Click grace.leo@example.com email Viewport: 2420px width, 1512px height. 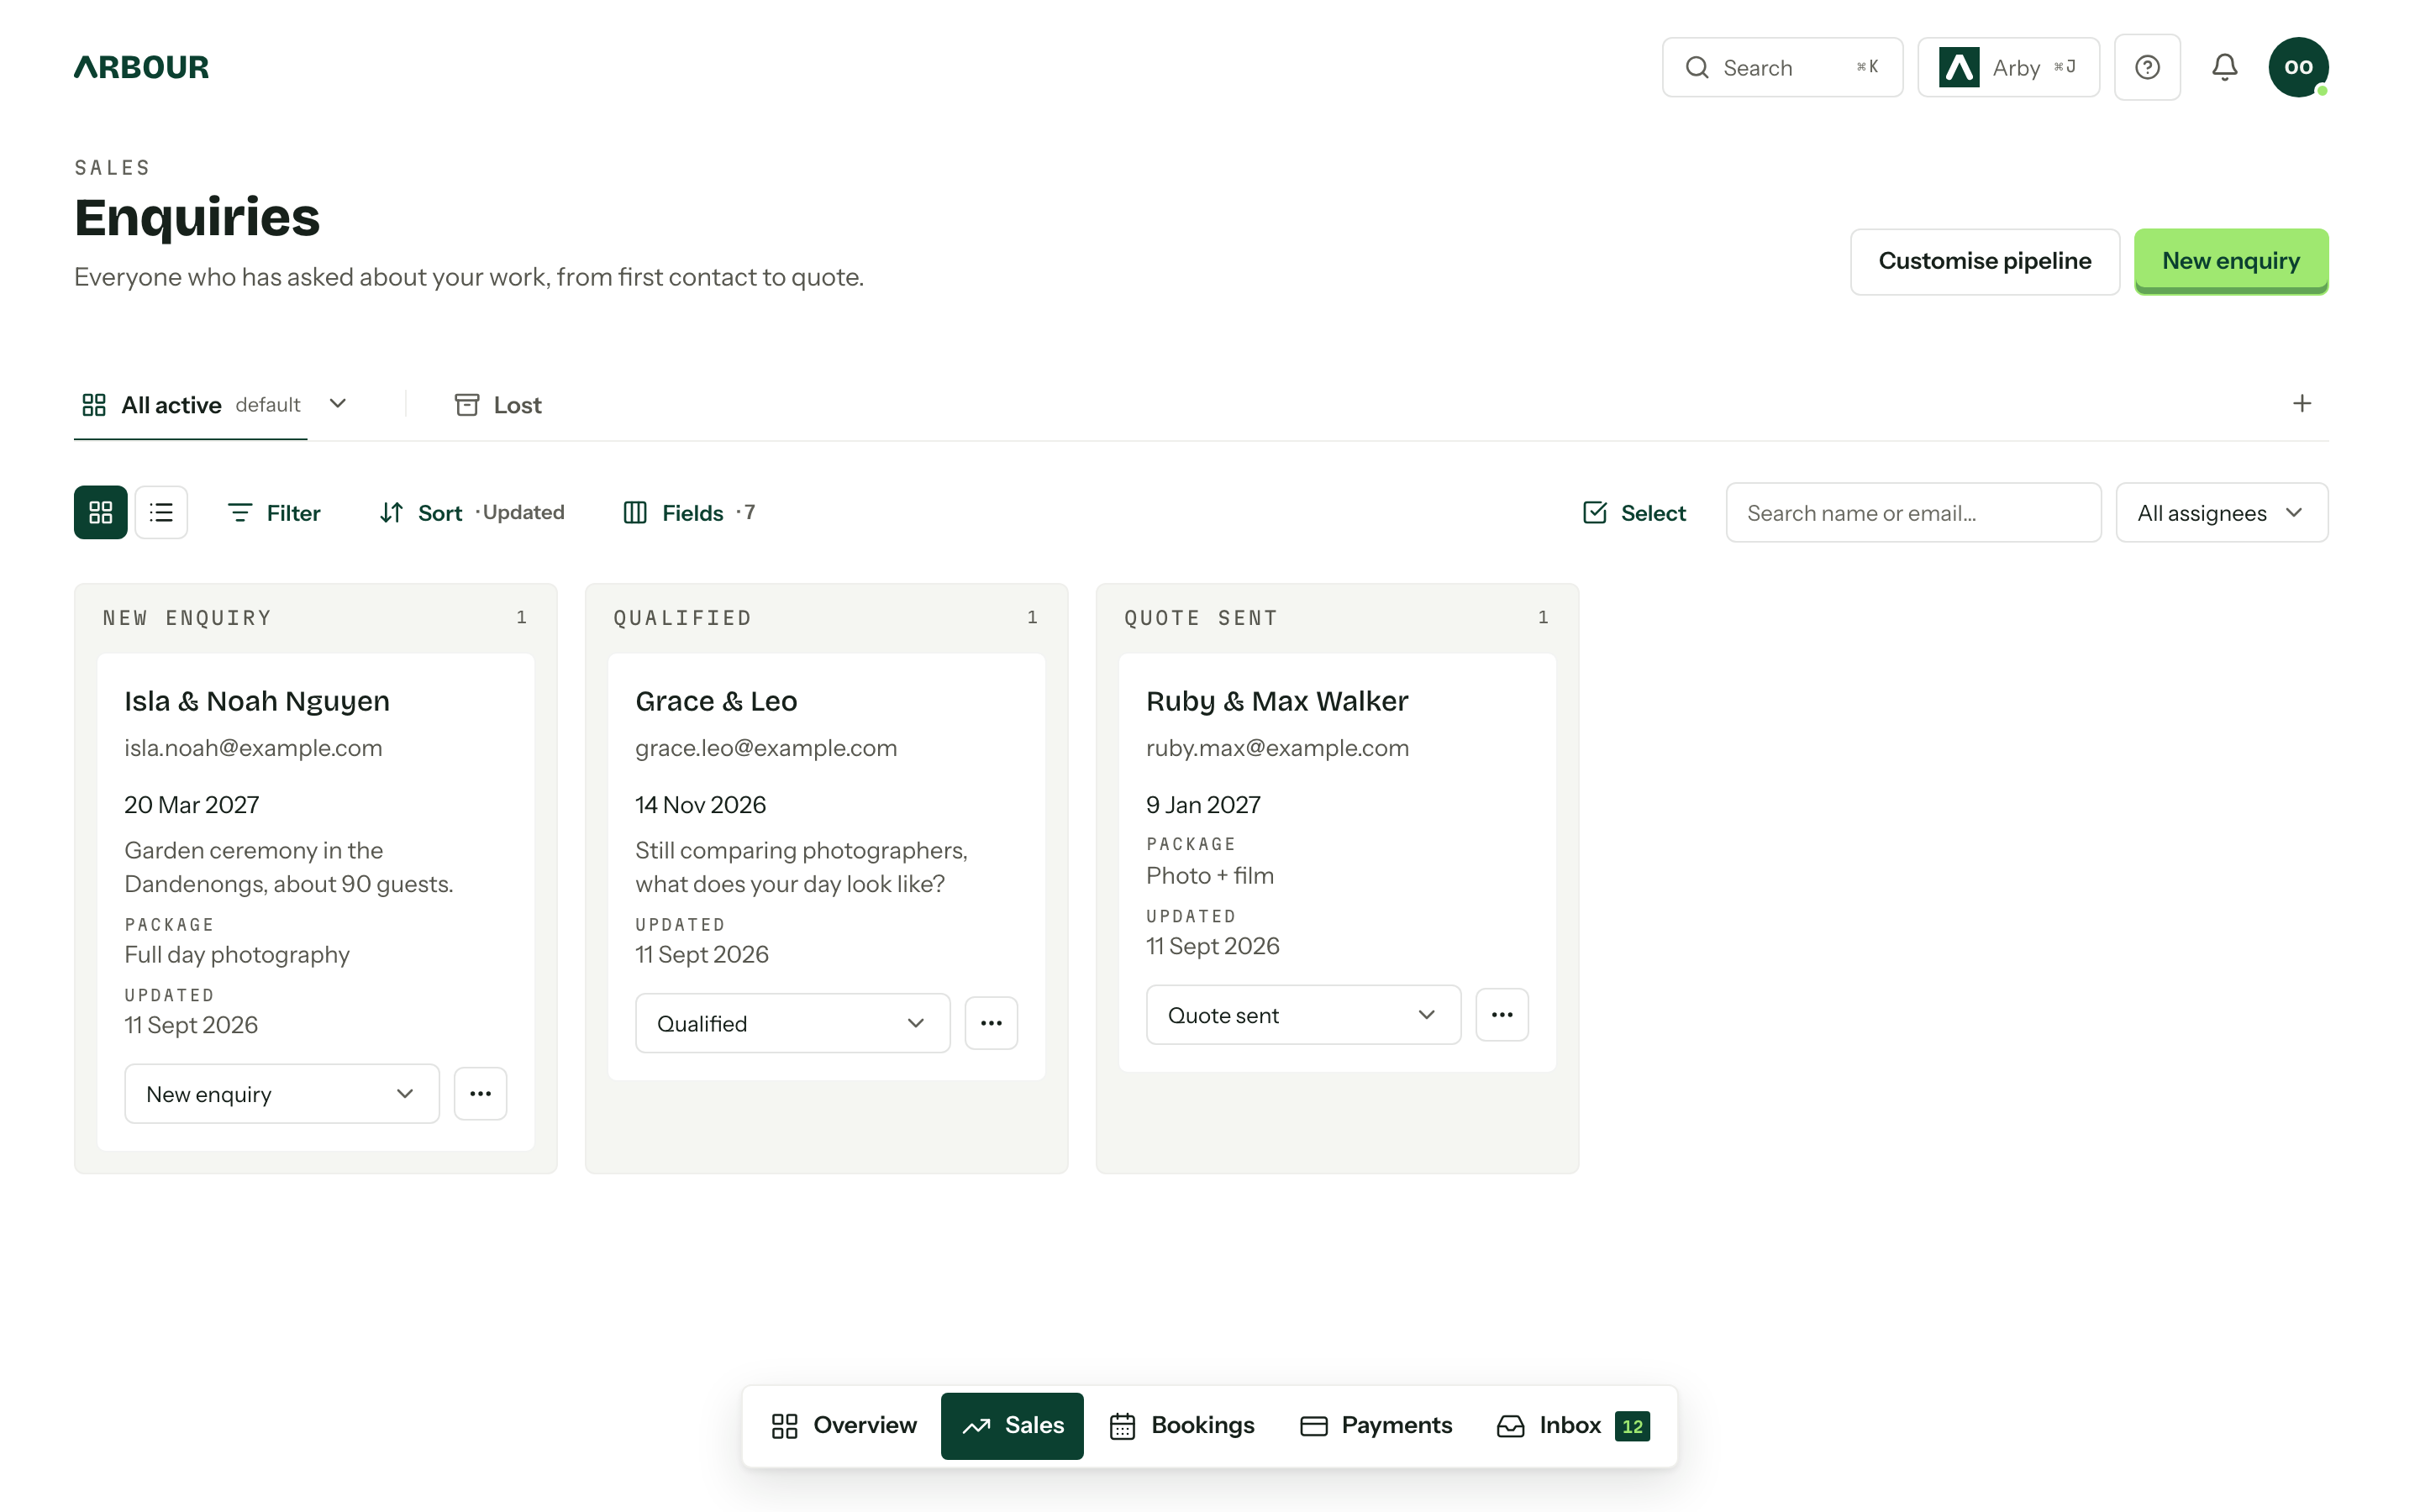coord(766,748)
